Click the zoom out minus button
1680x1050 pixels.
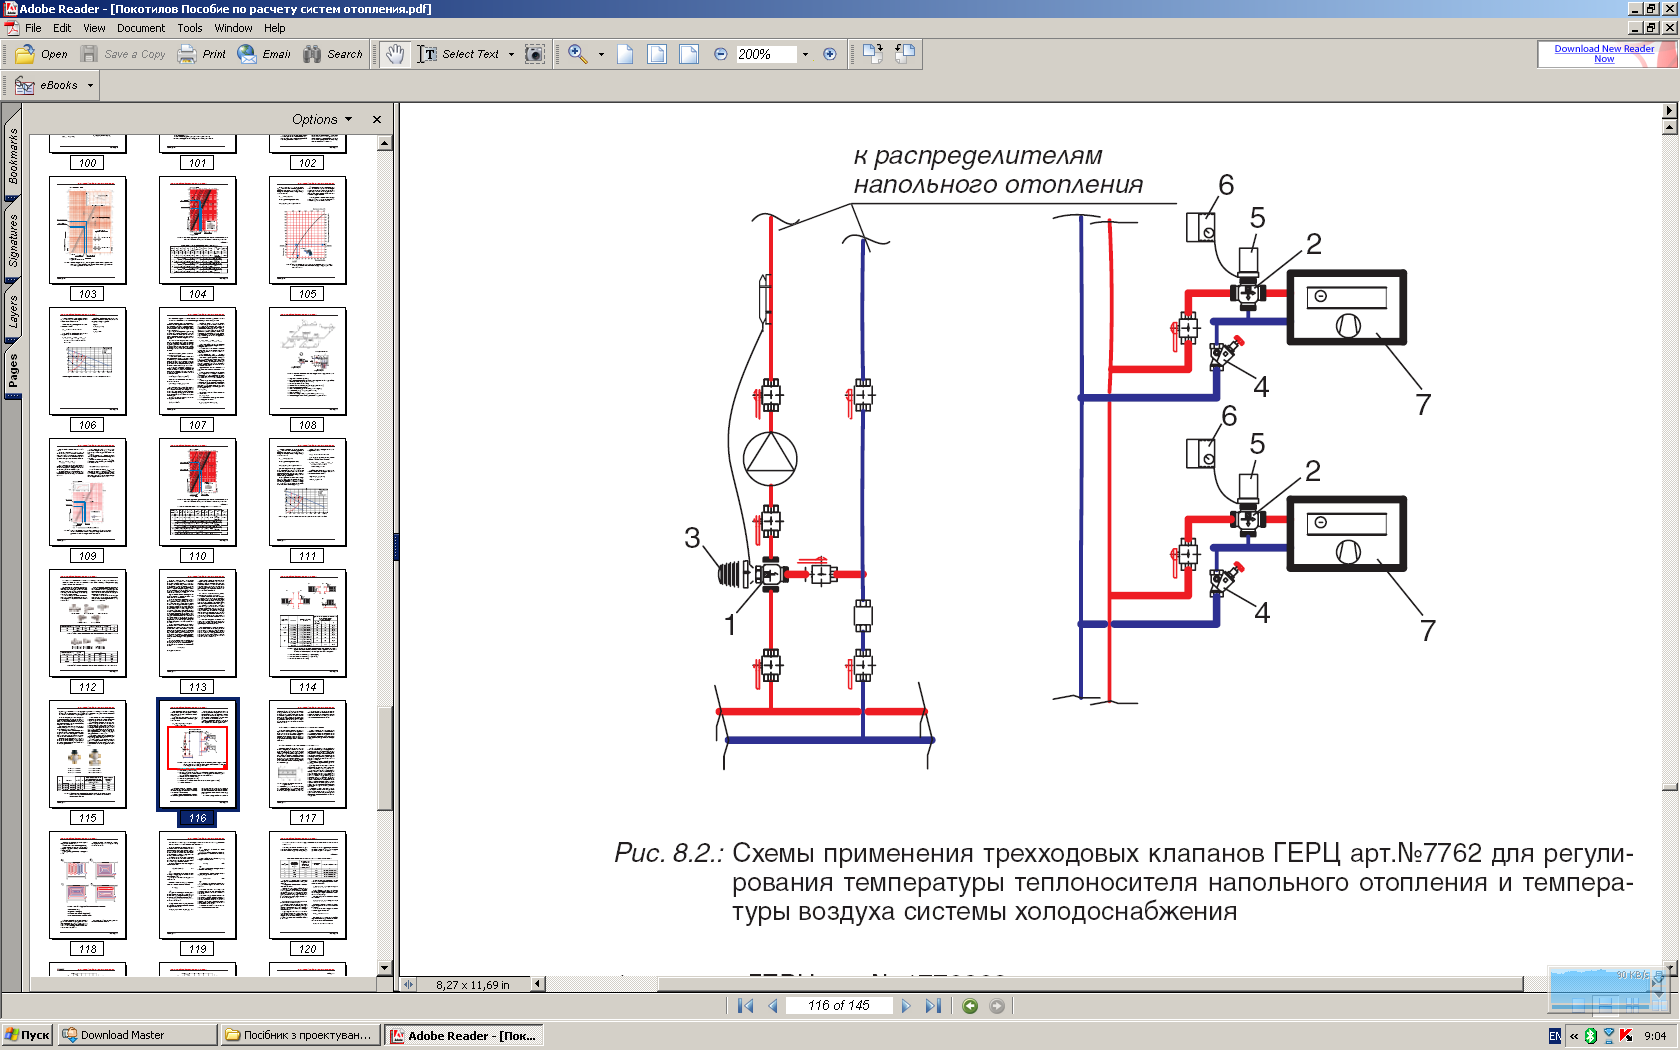pos(721,54)
